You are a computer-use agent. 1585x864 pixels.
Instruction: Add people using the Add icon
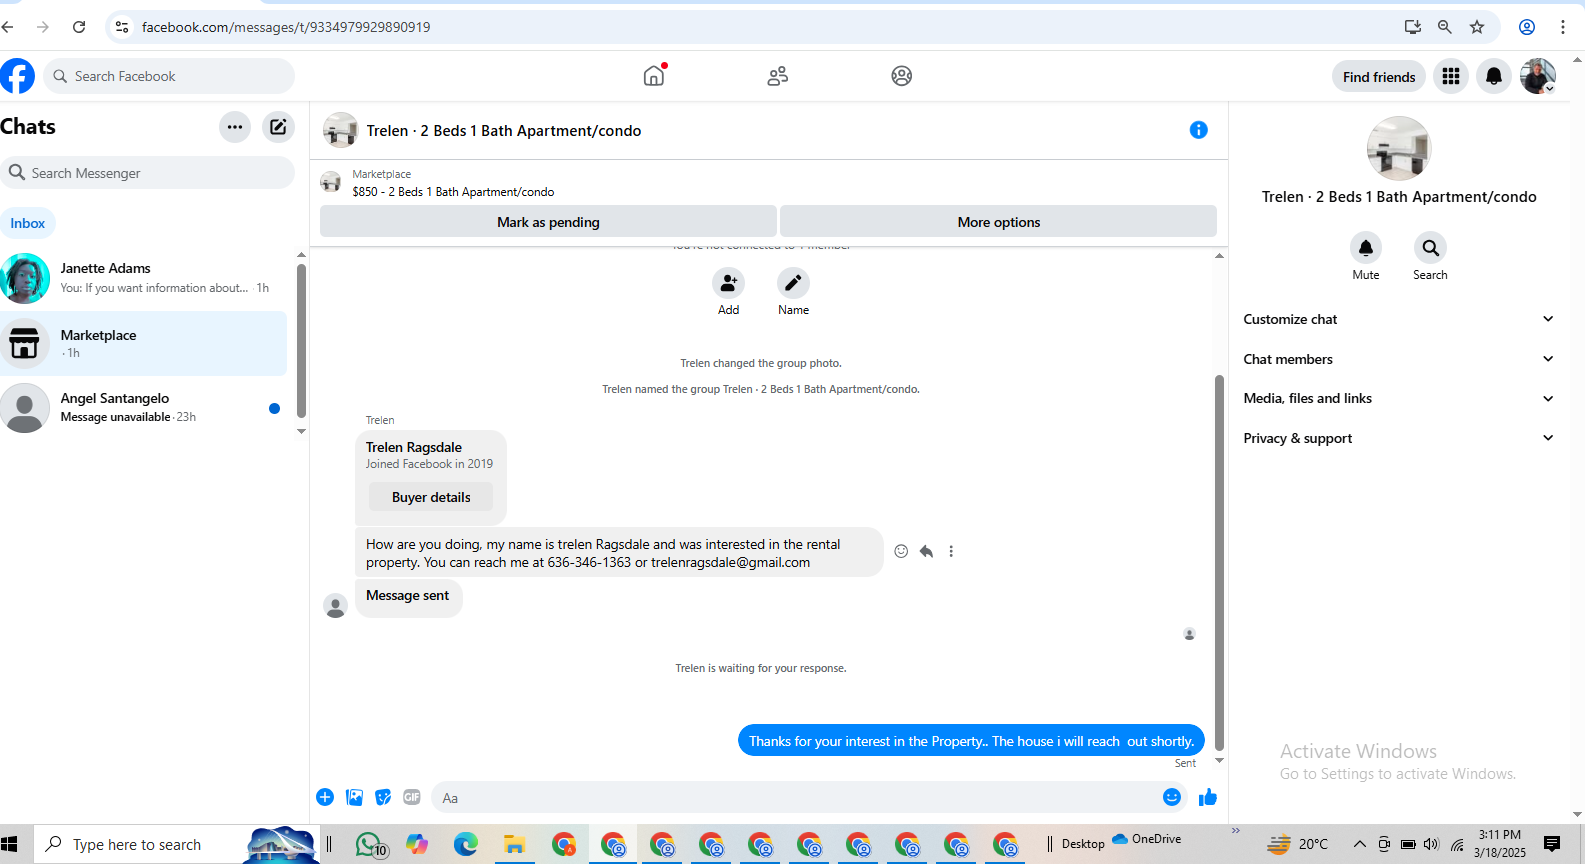tap(728, 283)
